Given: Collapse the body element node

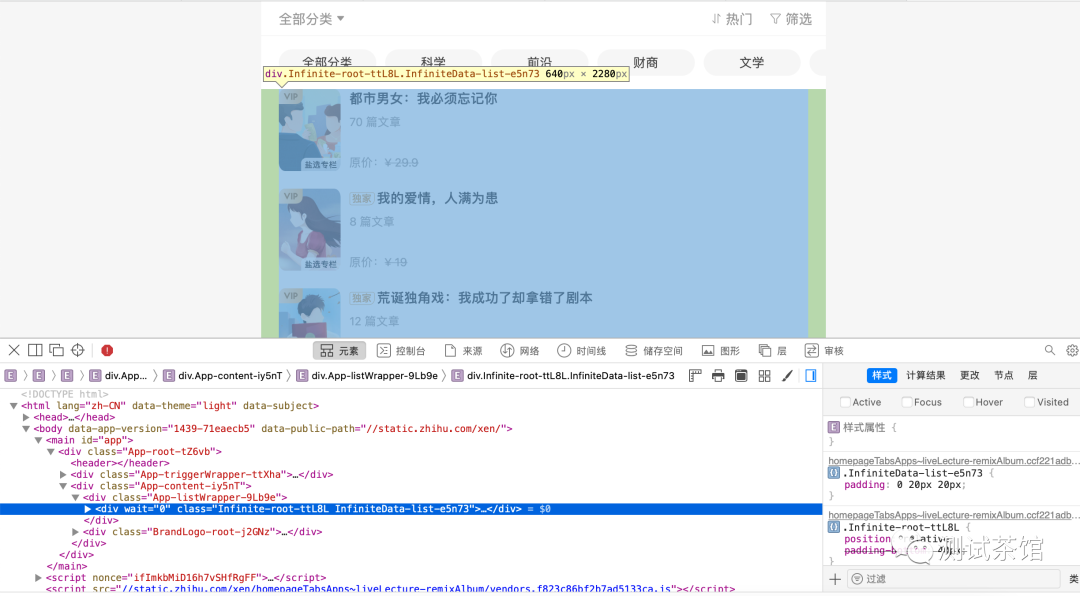Looking at the screenshot, I should pos(26,429).
